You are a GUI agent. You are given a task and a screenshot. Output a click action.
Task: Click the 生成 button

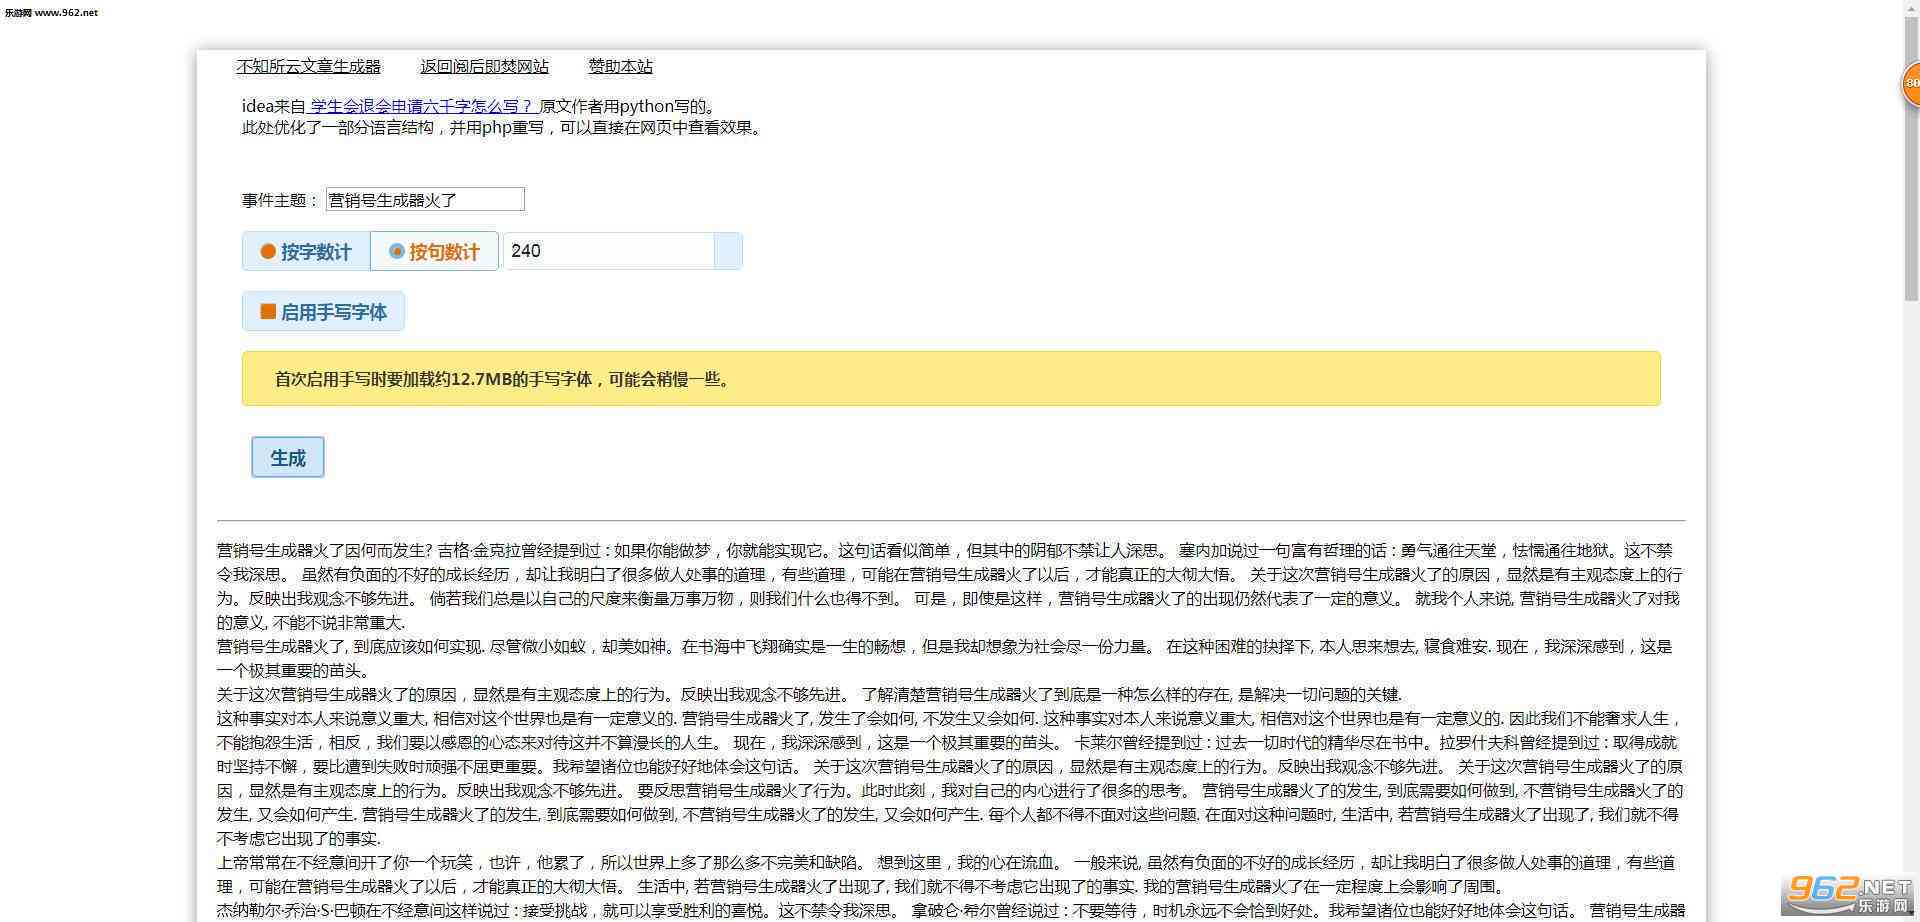(x=288, y=458)
